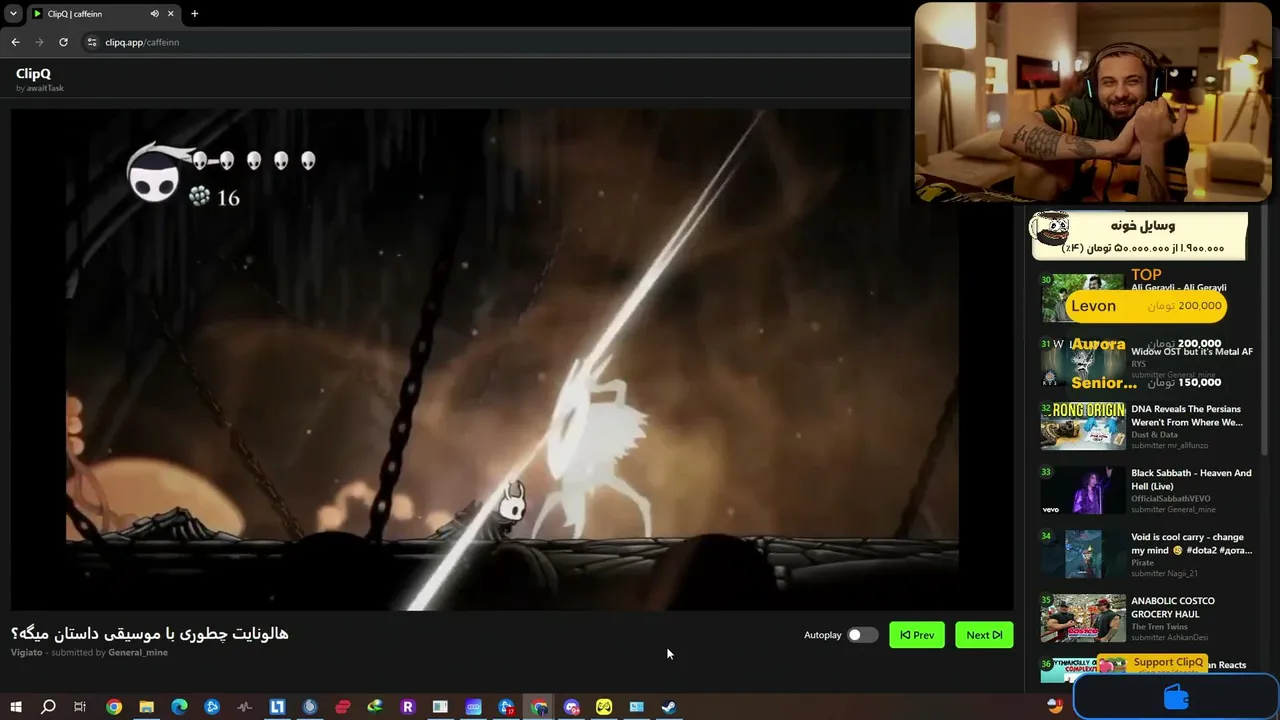Select the Ali Gerayli queue thumbnail

(x=1082, y=298)
